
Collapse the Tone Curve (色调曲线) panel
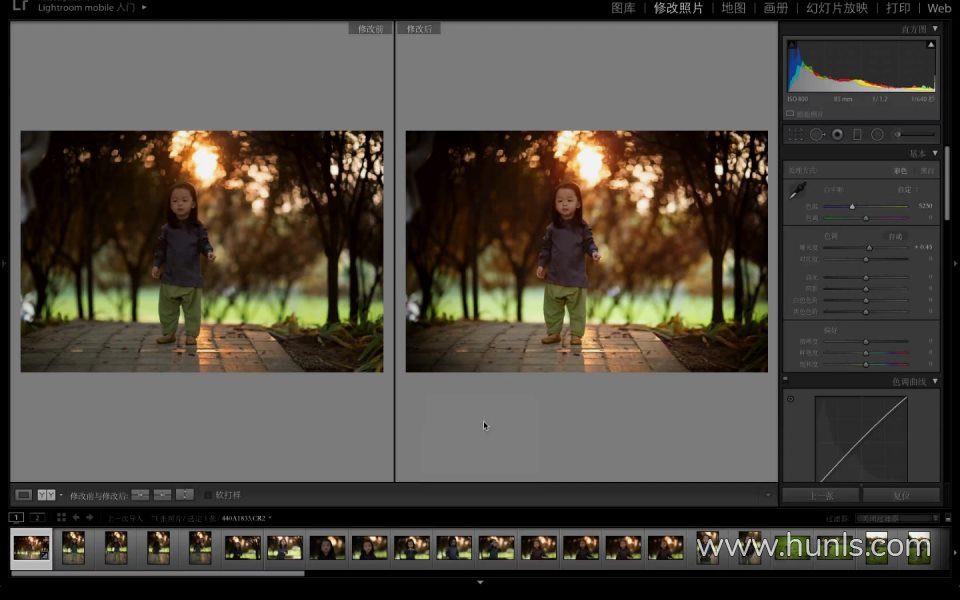click(935, 381)
